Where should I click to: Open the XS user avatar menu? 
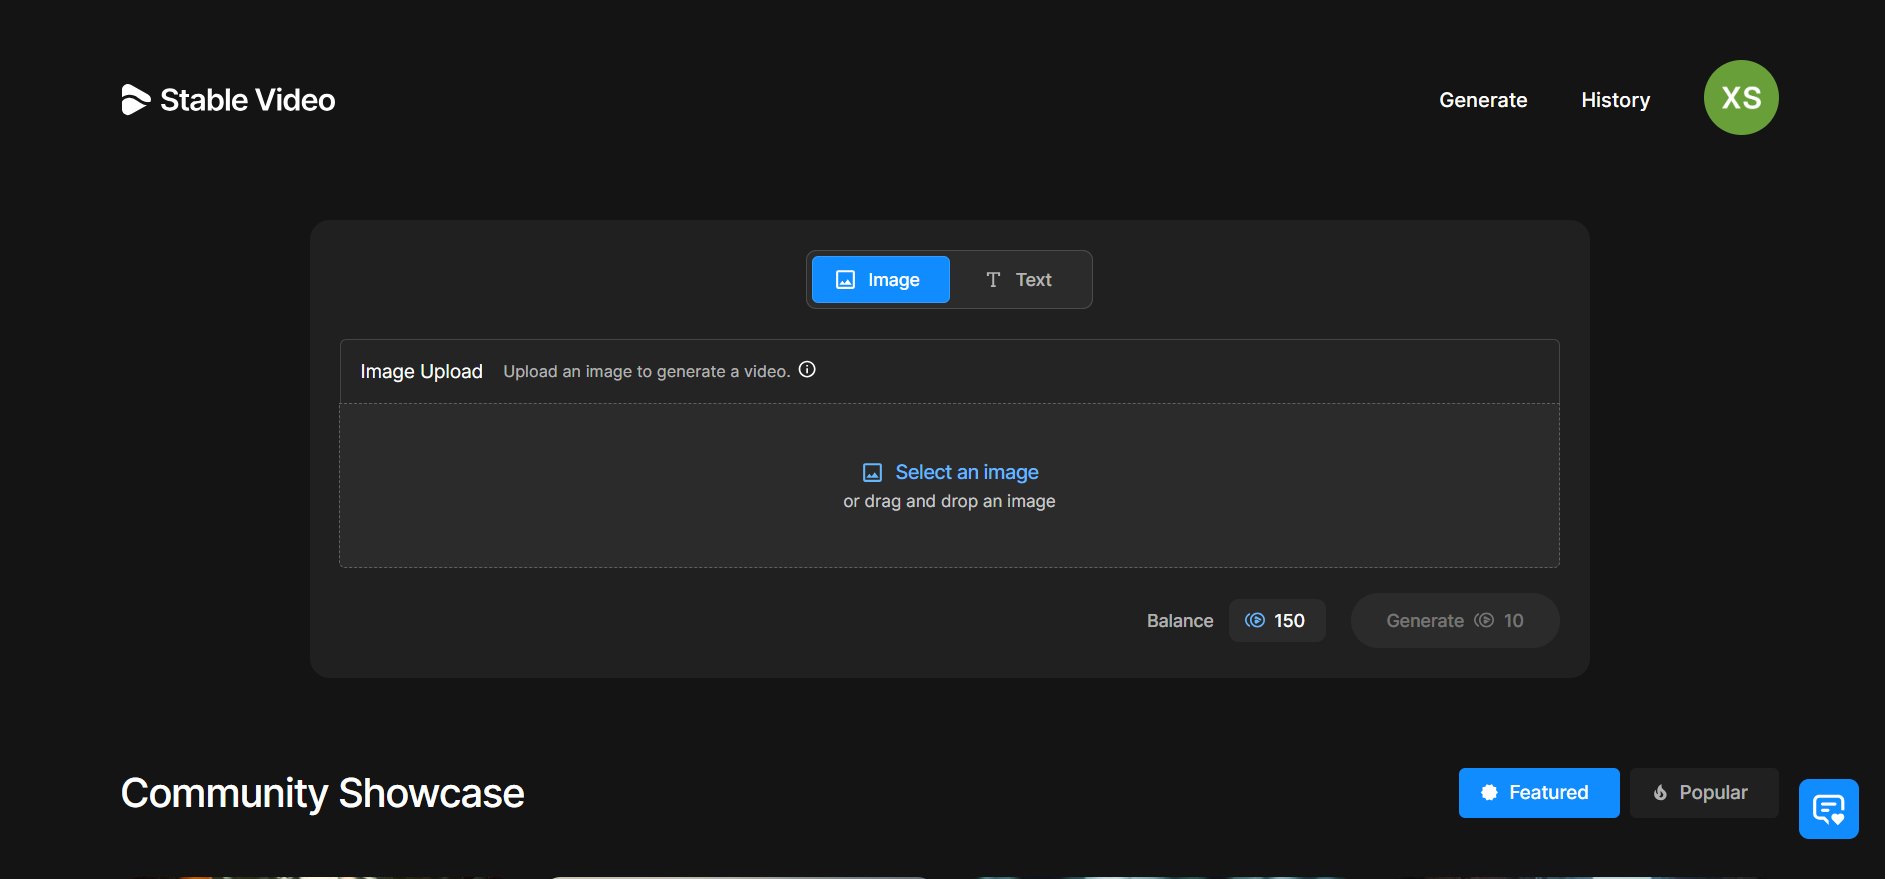coord(1741,97)
